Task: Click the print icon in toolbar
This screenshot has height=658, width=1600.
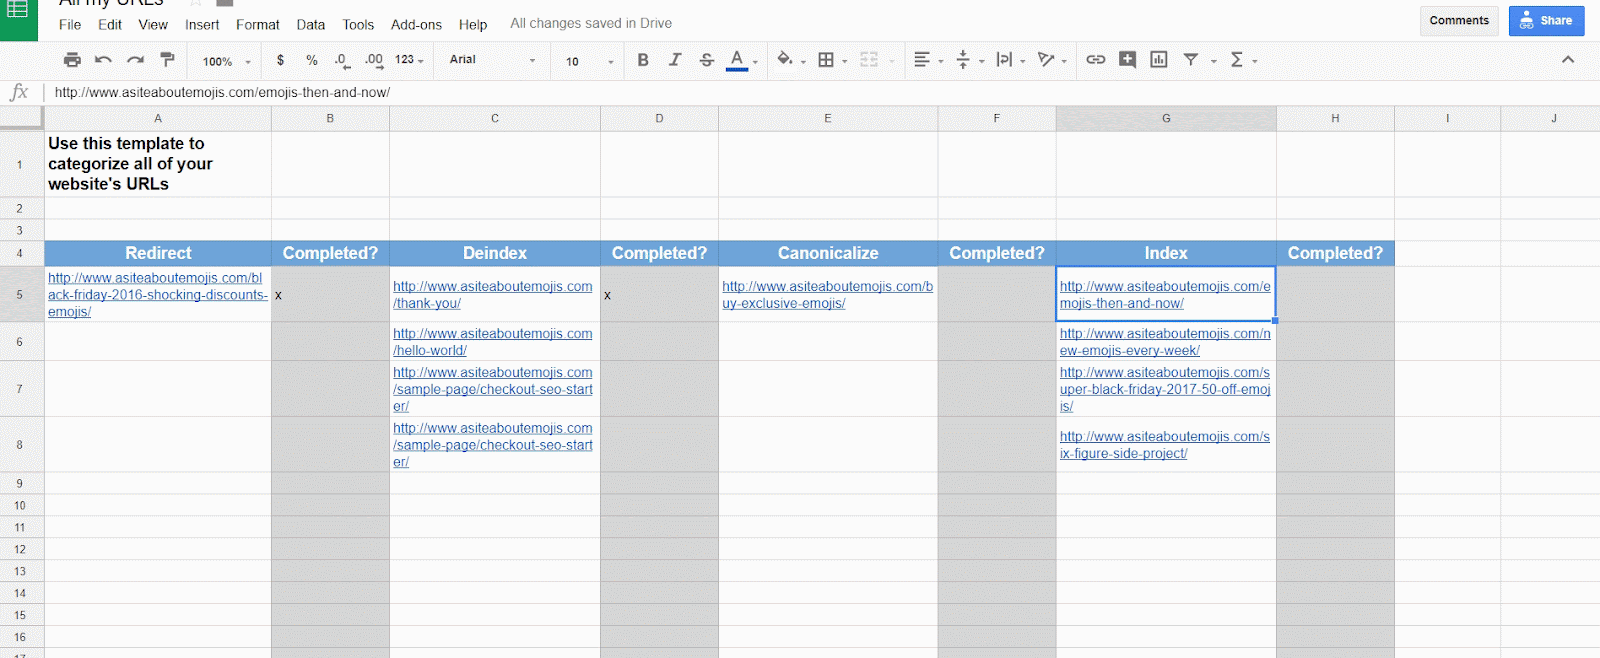Action: tap(72, 60)
